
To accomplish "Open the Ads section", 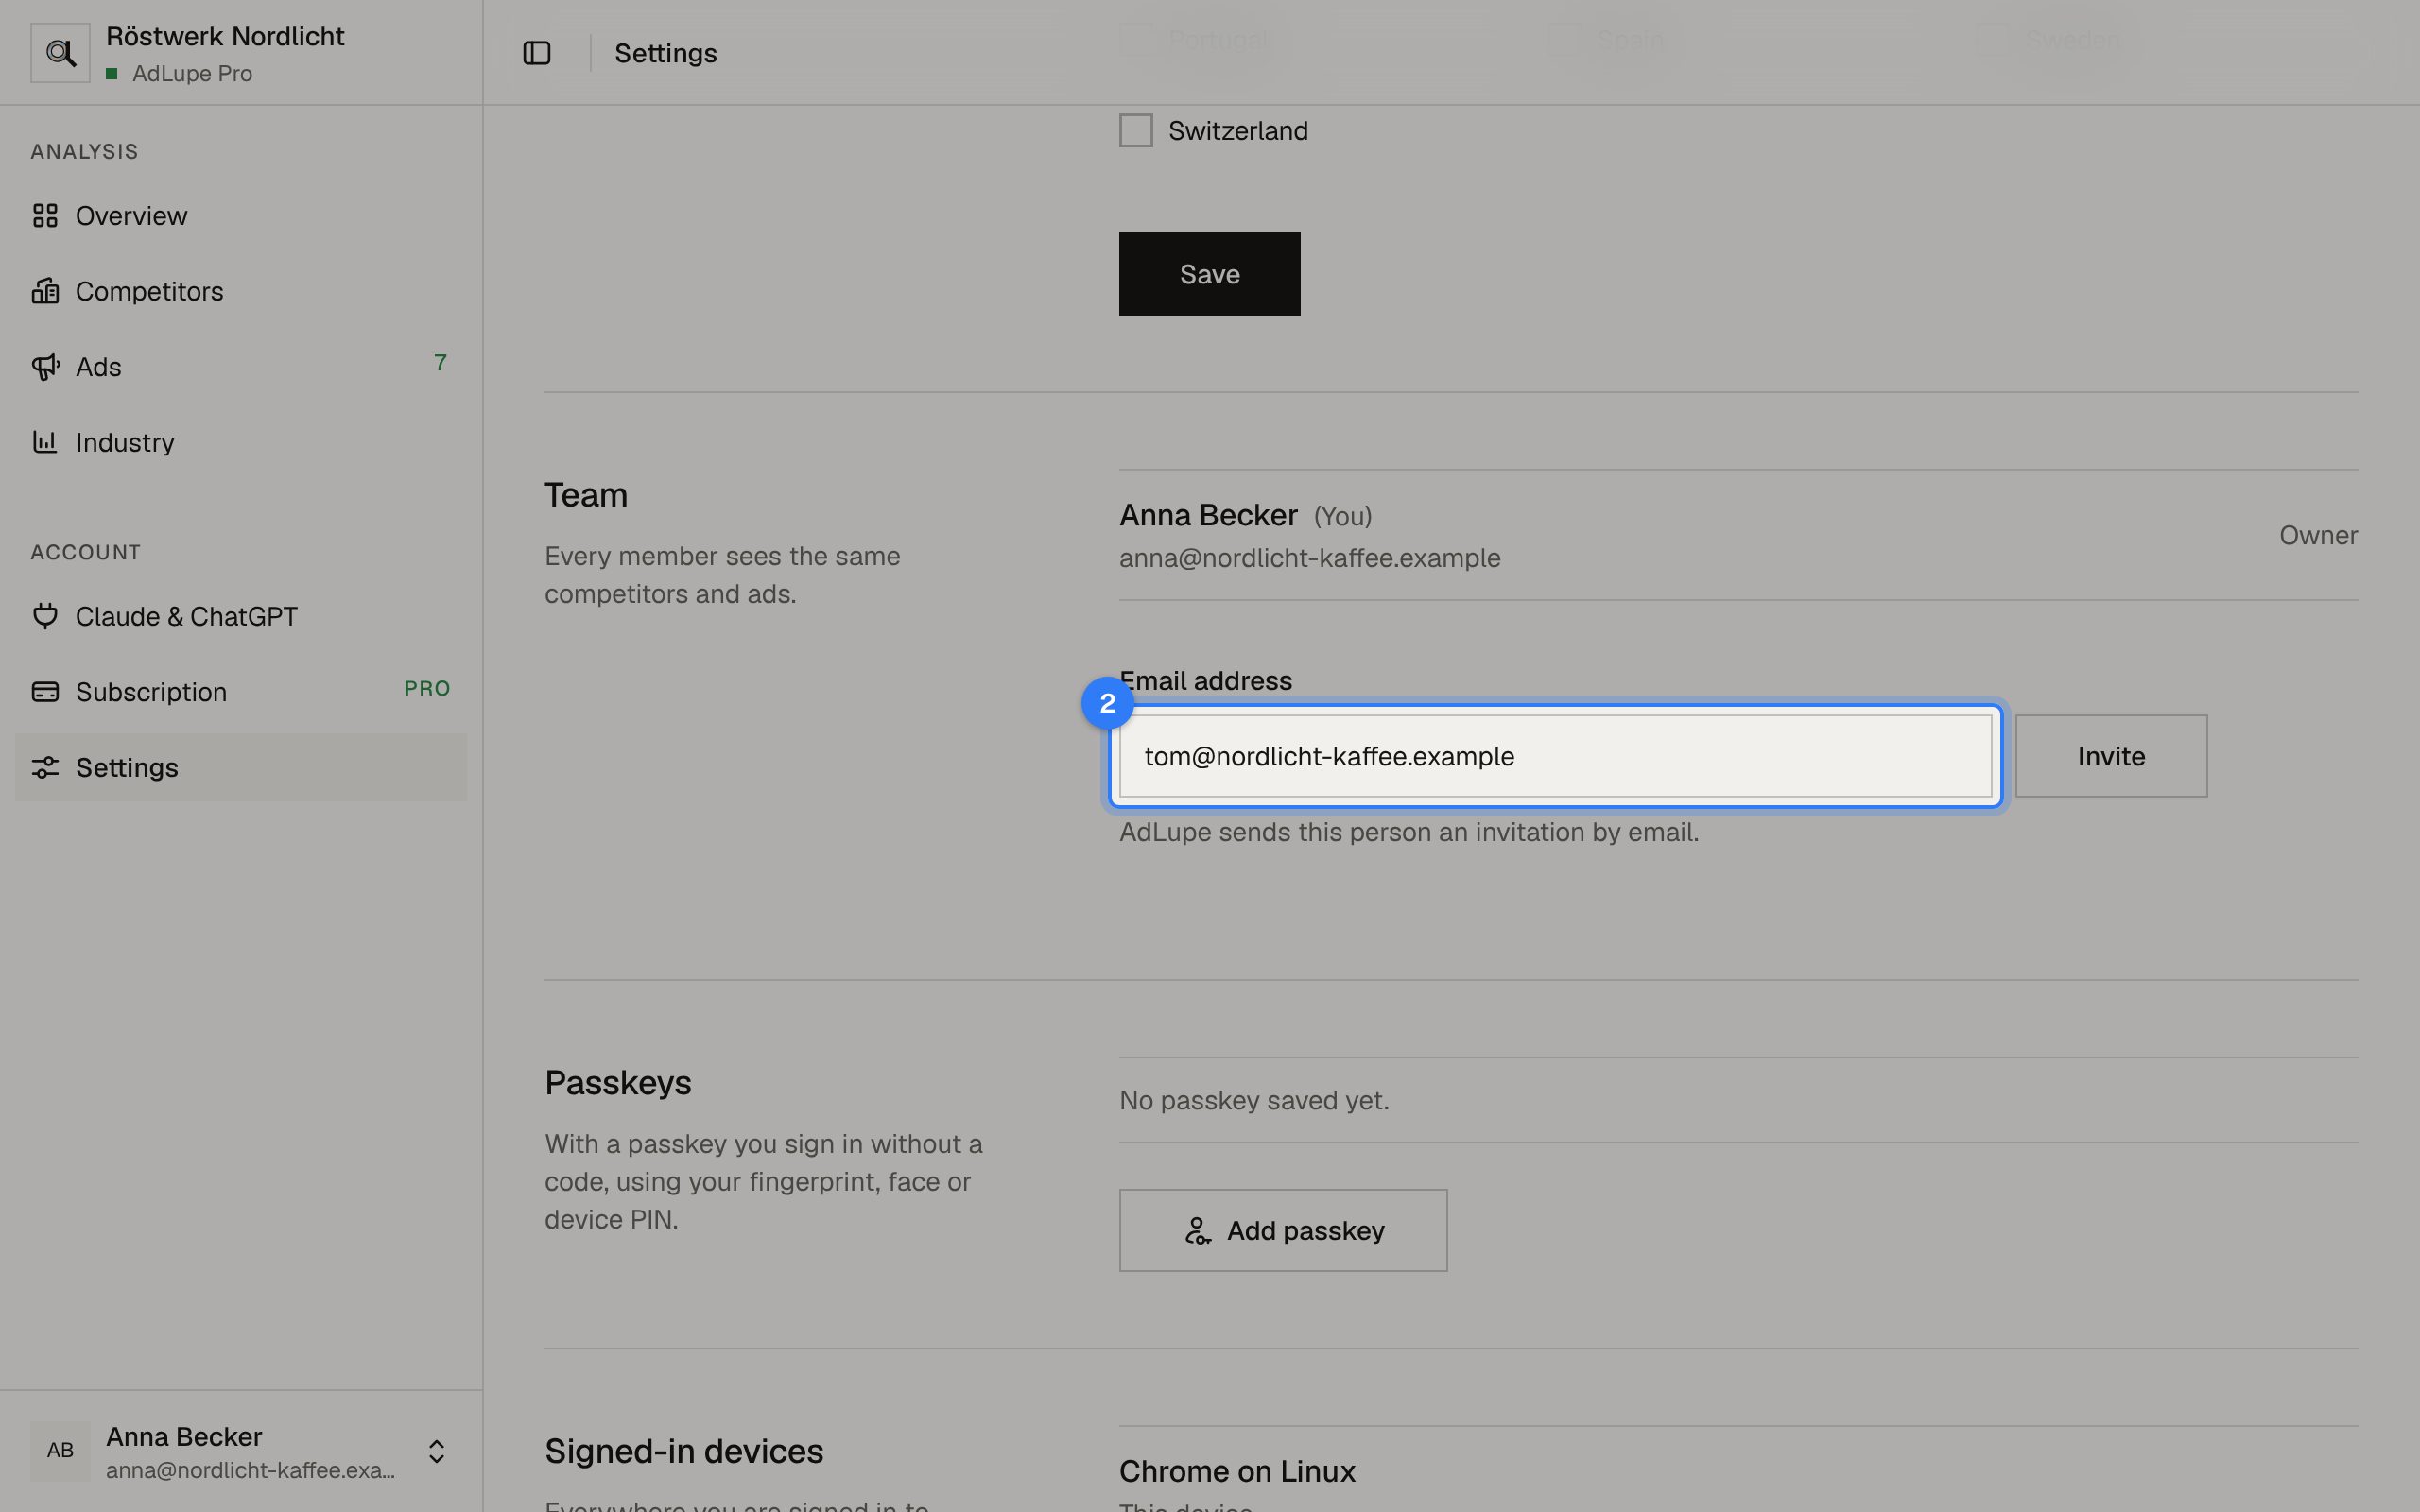I will click(x=240, y=367).
